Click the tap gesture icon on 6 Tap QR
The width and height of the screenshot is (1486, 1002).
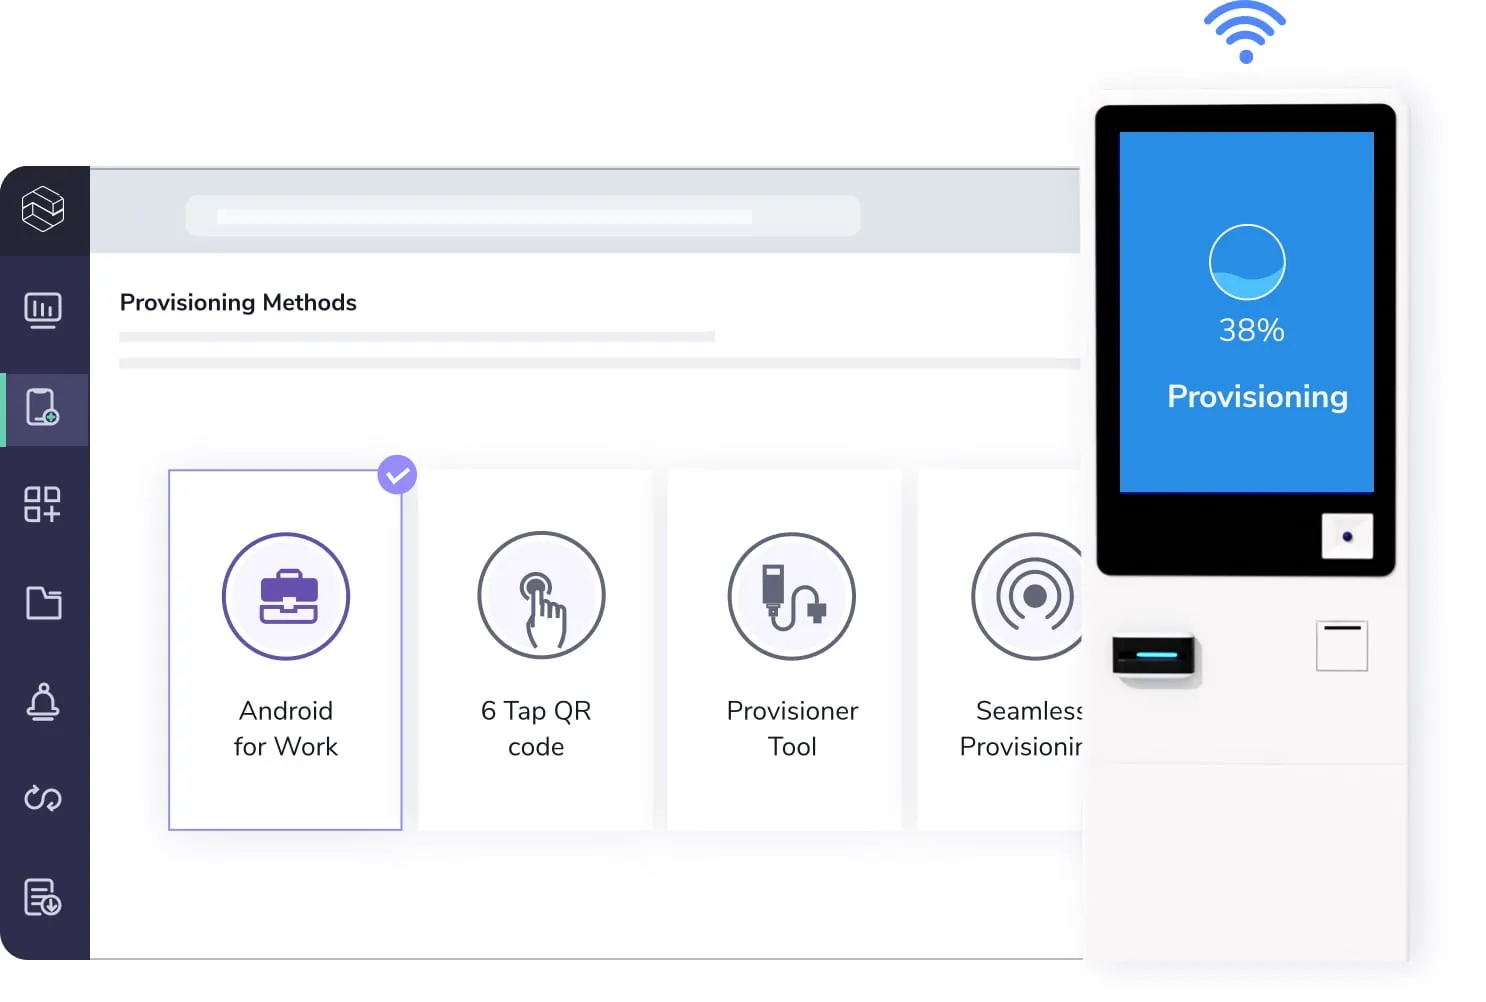[x=541, y=596]
